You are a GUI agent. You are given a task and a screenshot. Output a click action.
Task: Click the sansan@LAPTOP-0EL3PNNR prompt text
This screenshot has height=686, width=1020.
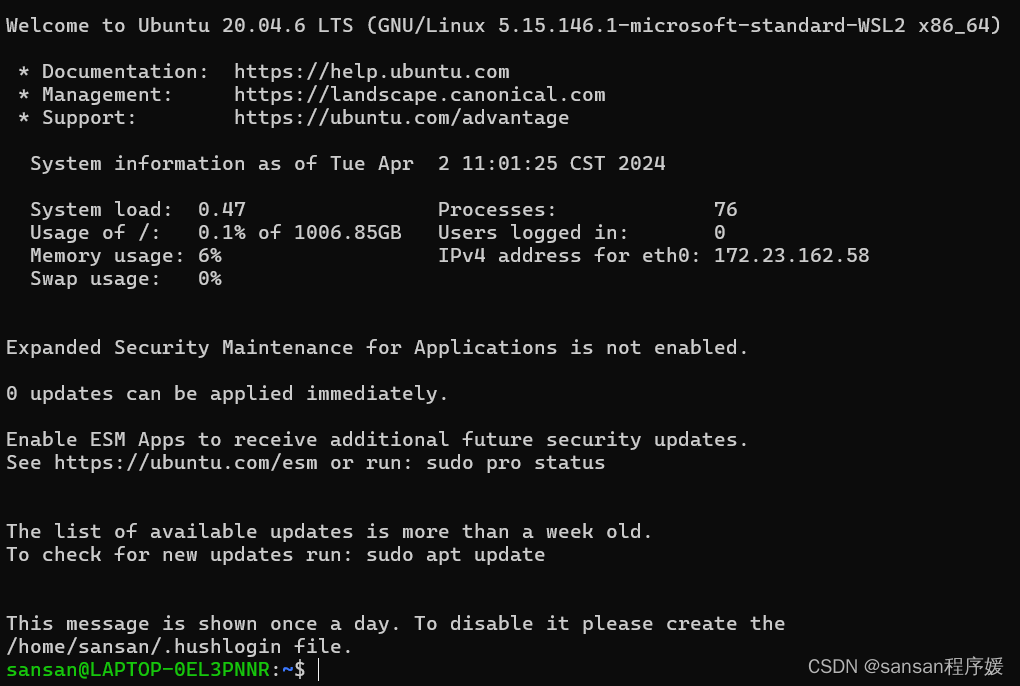tap(138, 670)
